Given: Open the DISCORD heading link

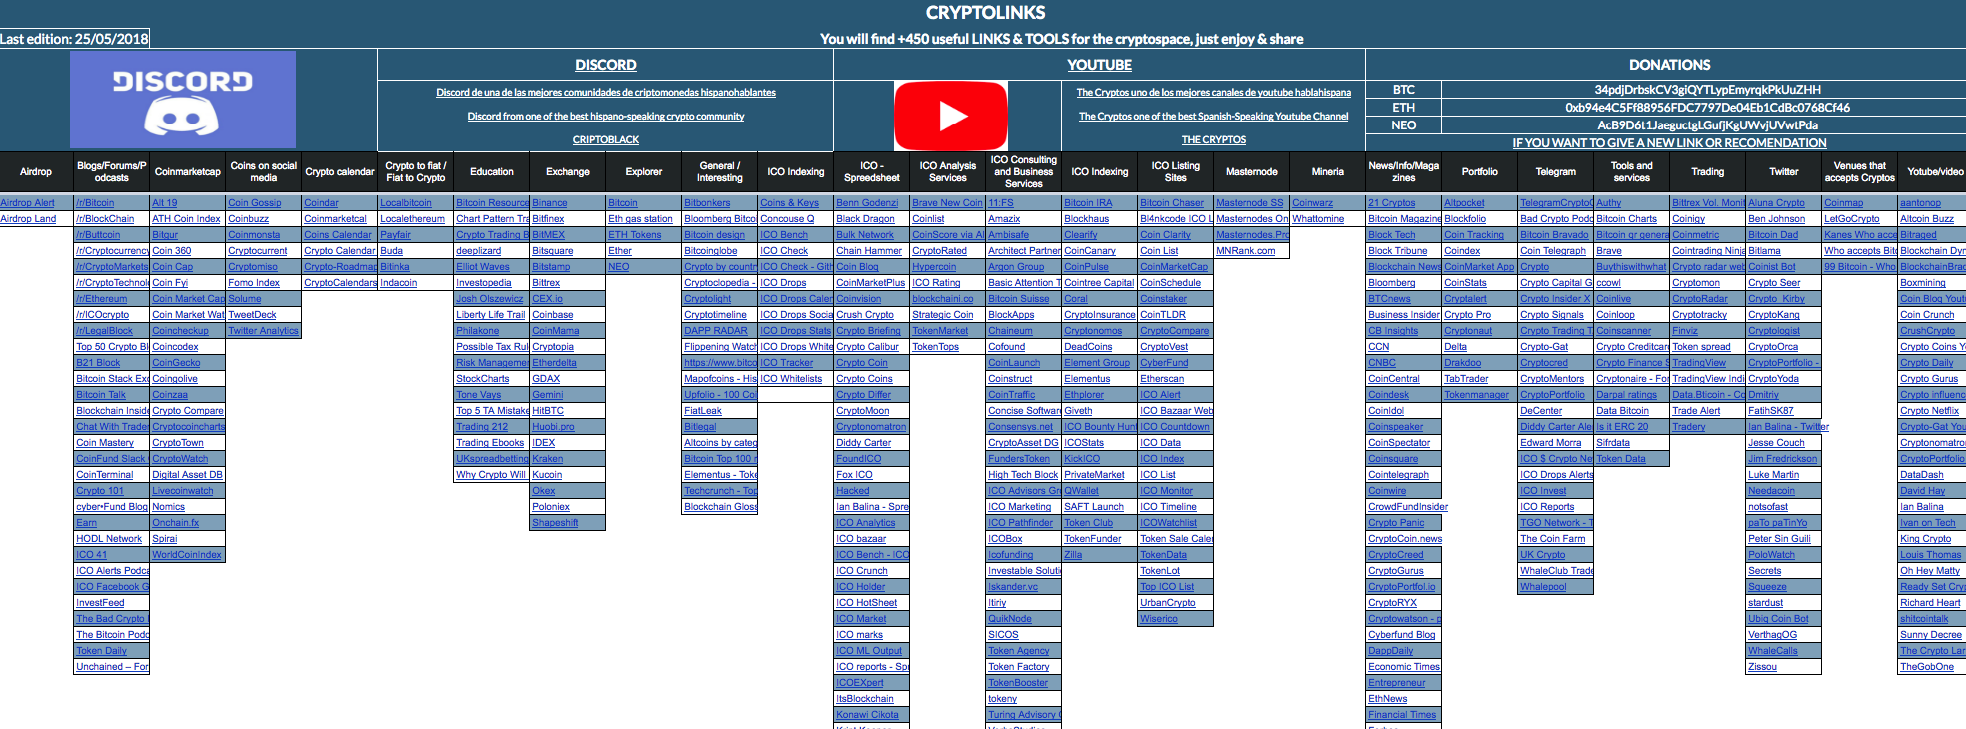Looking at the screenshot, I should pyautogui.click(x=606, y=65).
